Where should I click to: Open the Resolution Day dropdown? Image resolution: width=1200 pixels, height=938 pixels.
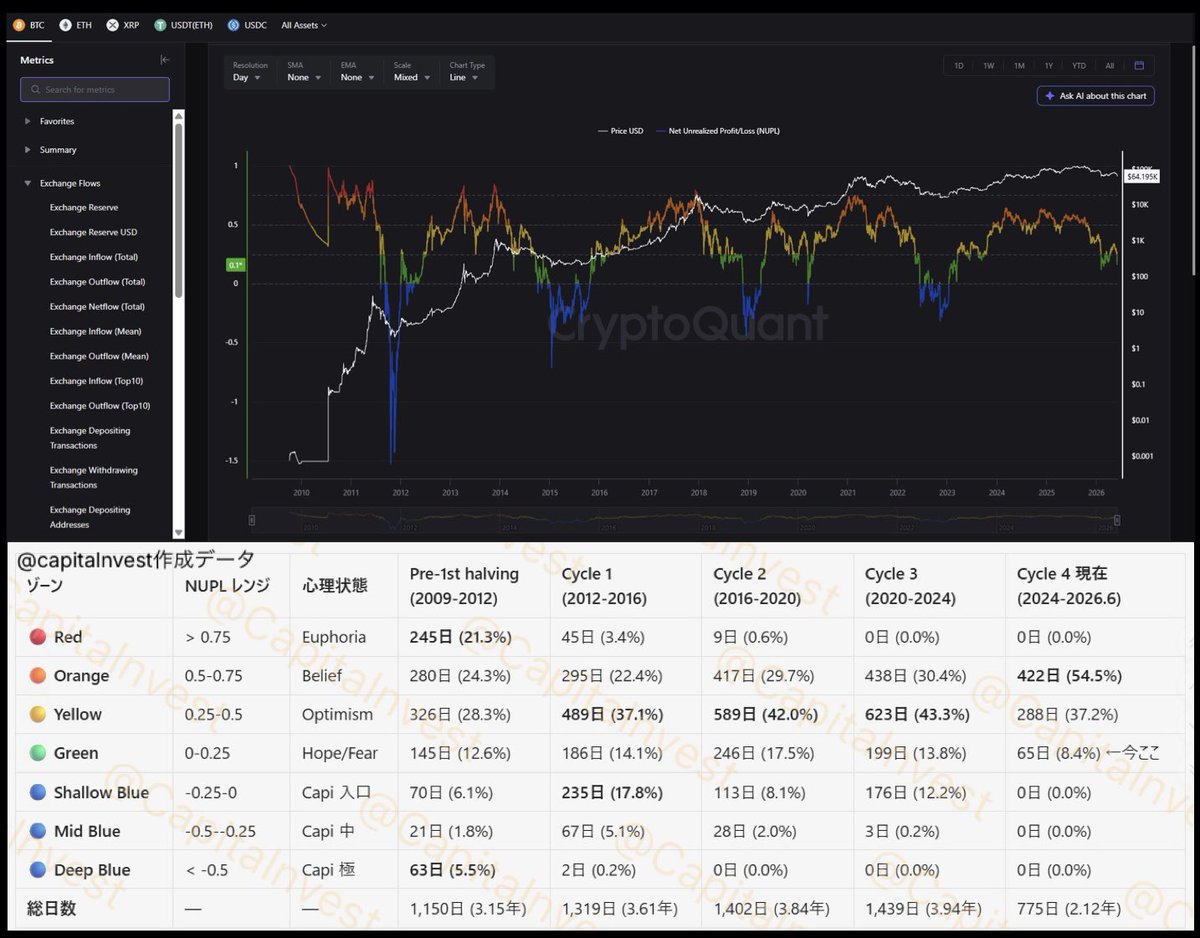point(248,72)
